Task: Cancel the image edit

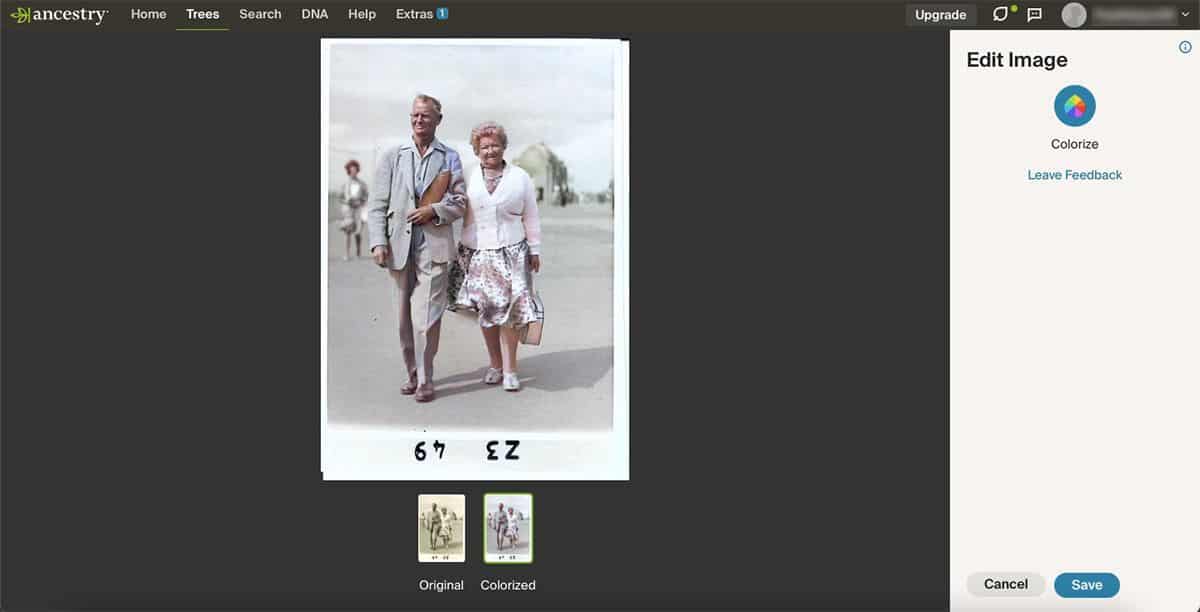Action: point(1005,584)
